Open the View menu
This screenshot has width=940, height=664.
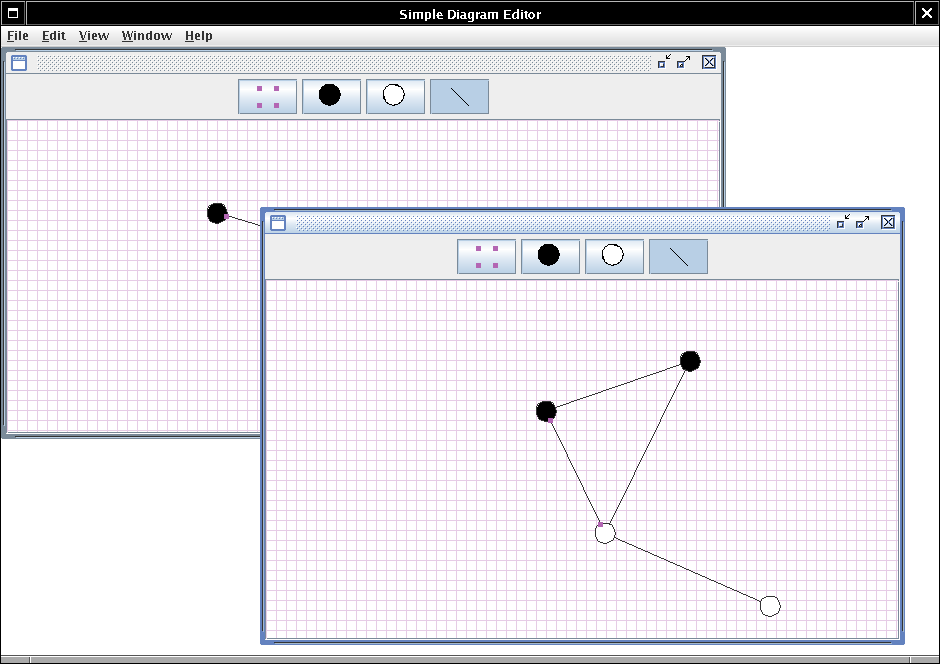pyautogui.click(x=94, y=36)
